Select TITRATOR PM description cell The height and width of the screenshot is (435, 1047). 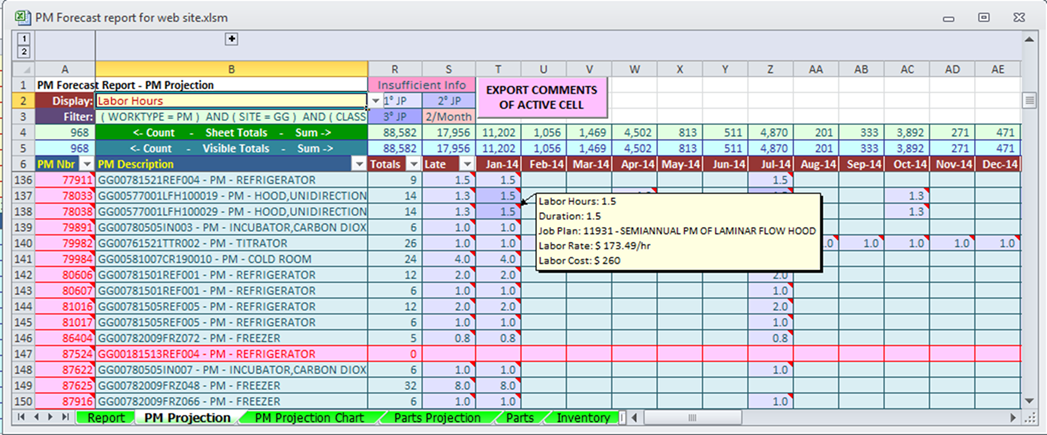232,243
